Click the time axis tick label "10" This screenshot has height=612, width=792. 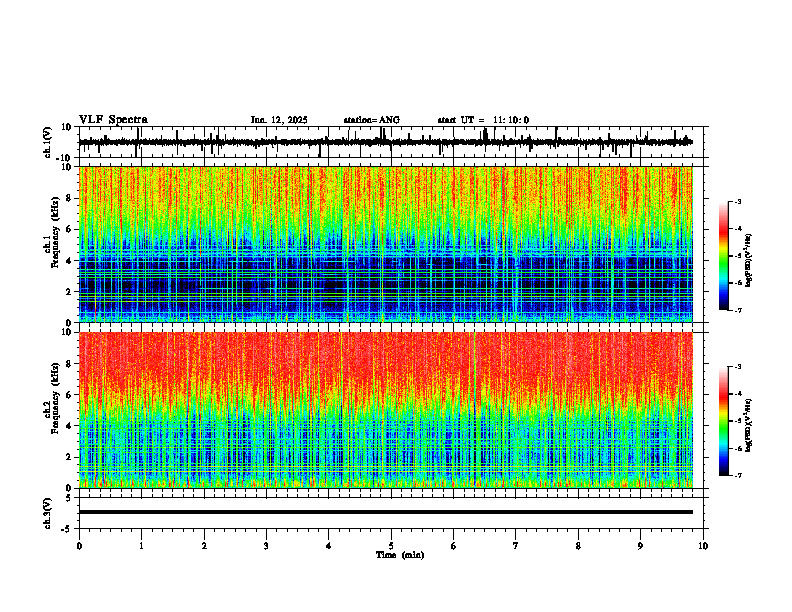coord(703,546)
